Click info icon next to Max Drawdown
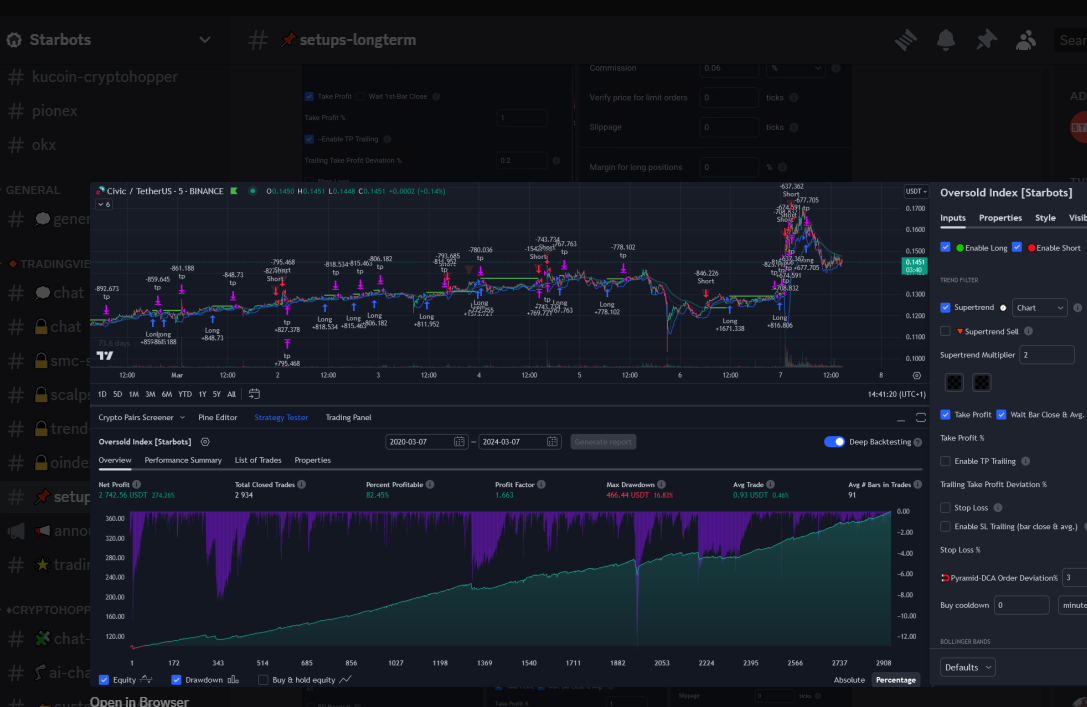The image size is (1087, 707). point(661,485)
